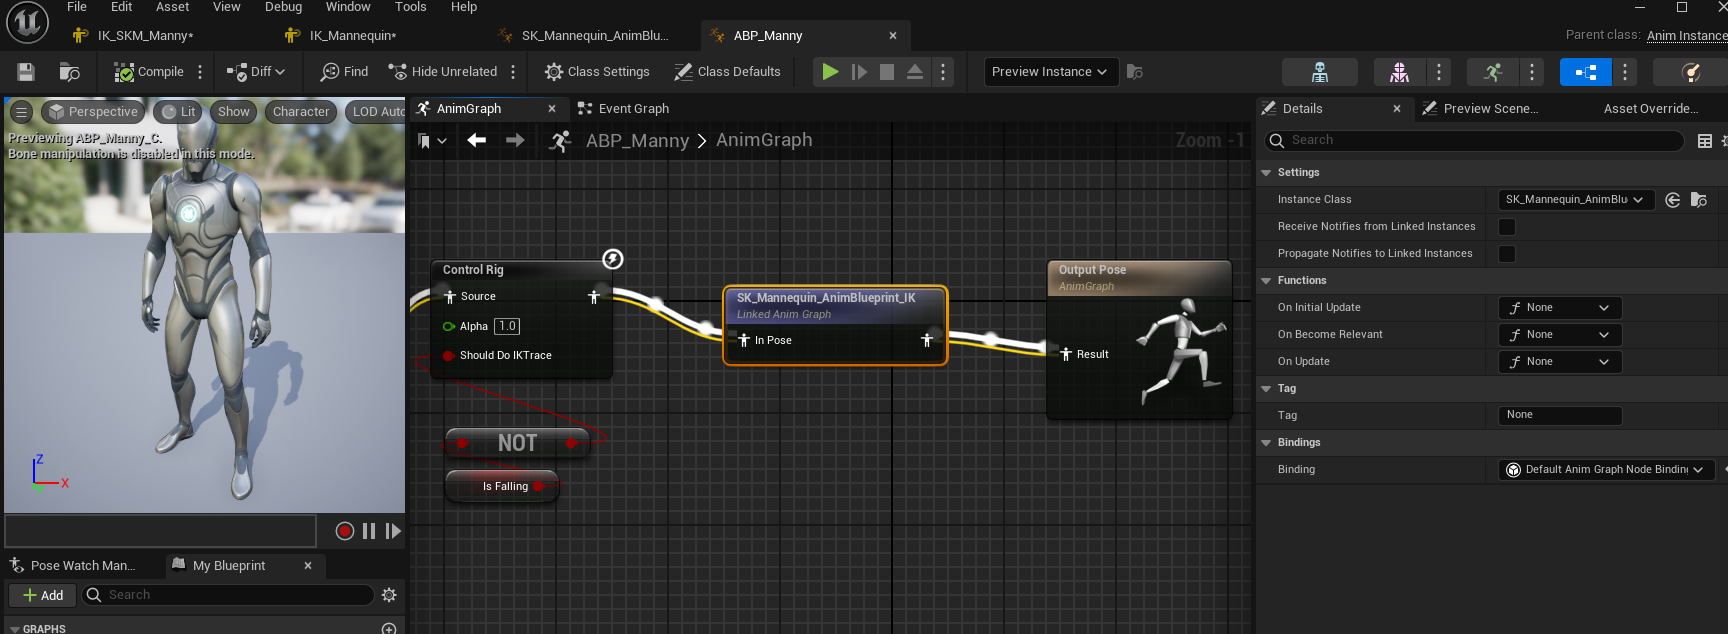The width and height of the screenshot is (1728, 634).
Task: Compile the animation blueprint
Action: point(149,72)
